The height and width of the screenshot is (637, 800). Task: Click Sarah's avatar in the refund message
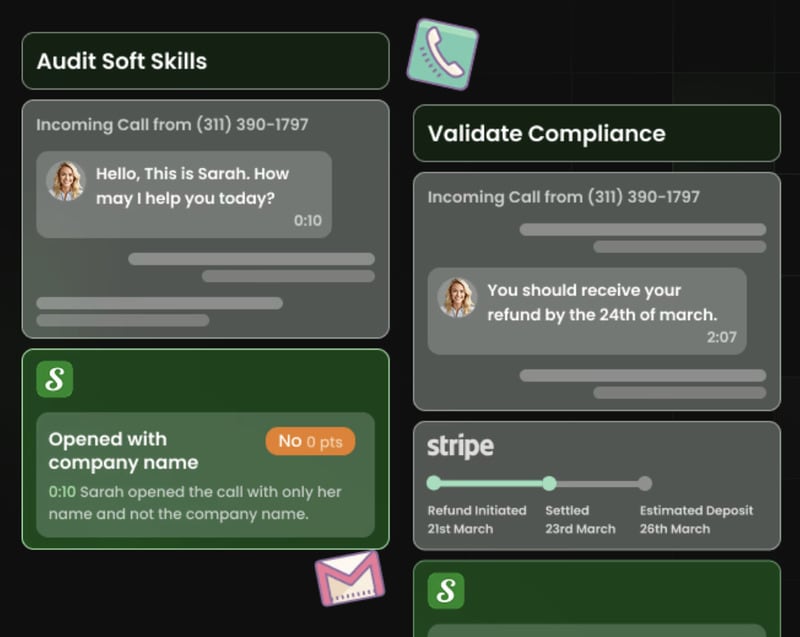coord(457,297)
